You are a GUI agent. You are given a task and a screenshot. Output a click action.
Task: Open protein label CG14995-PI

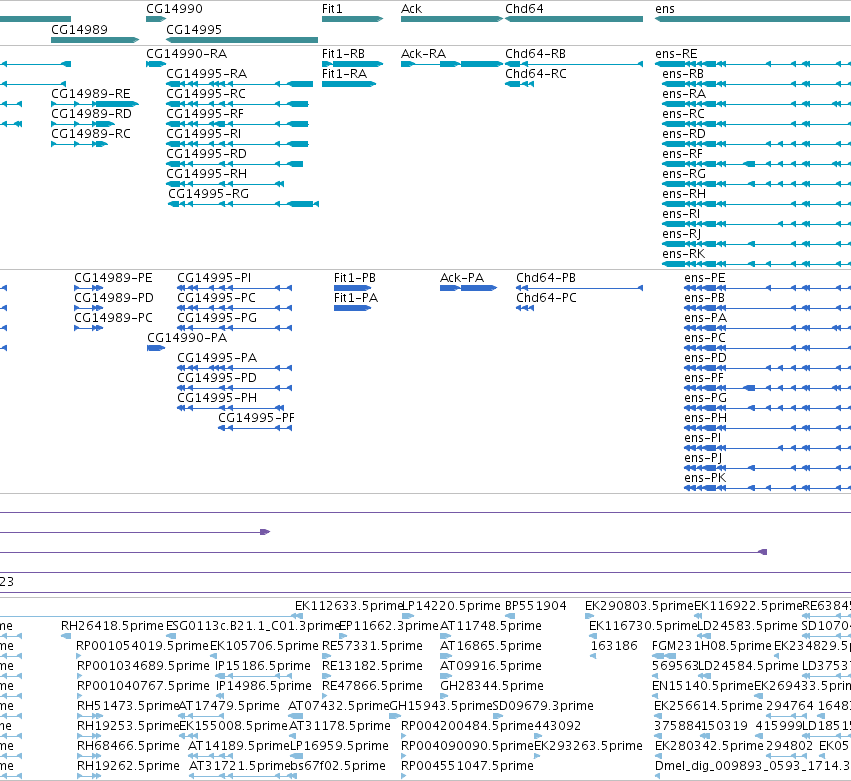pyautogui.click(x=214, y=278)
